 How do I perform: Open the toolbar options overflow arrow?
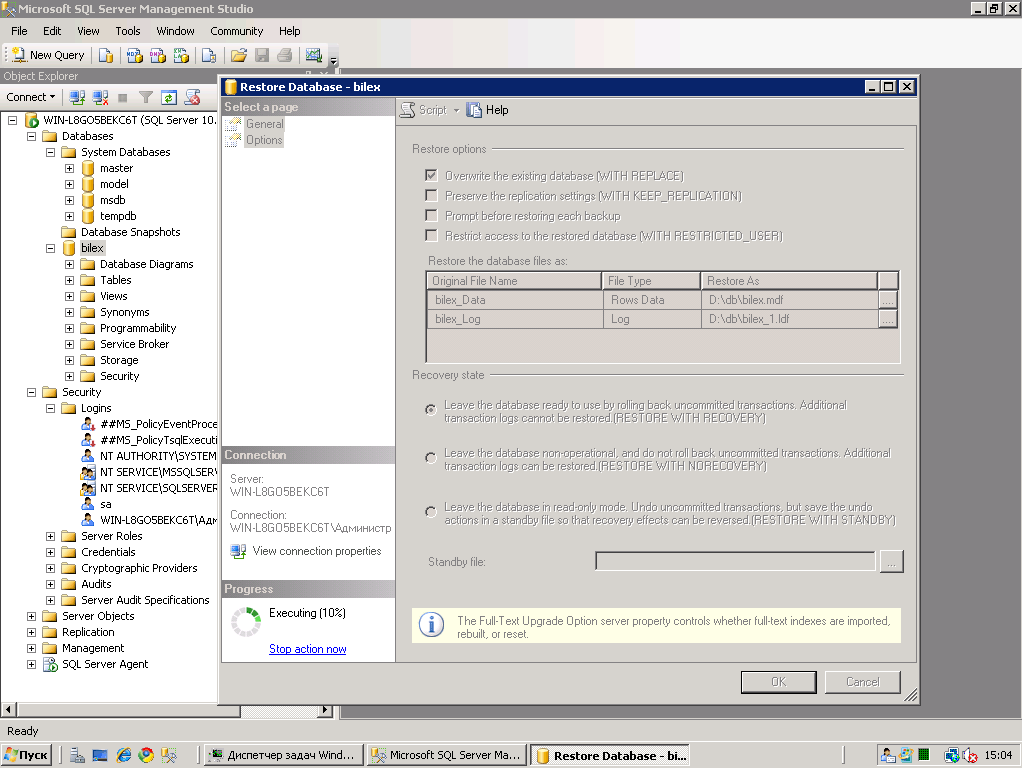point(333,61)
